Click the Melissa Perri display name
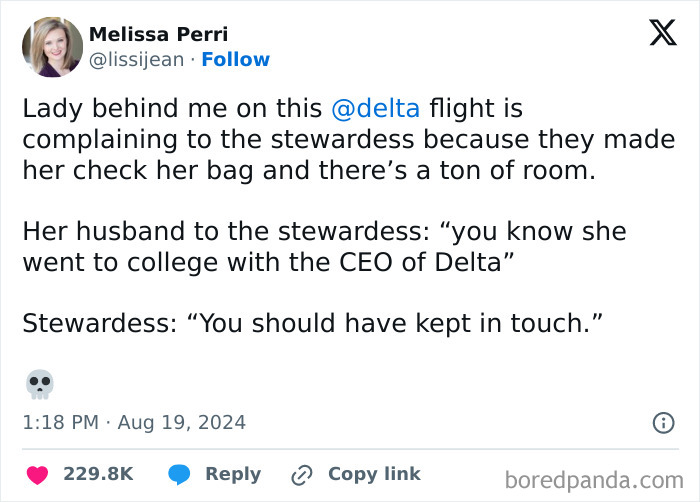The width and height of the screenshot is (700, 502). [159, 35]
